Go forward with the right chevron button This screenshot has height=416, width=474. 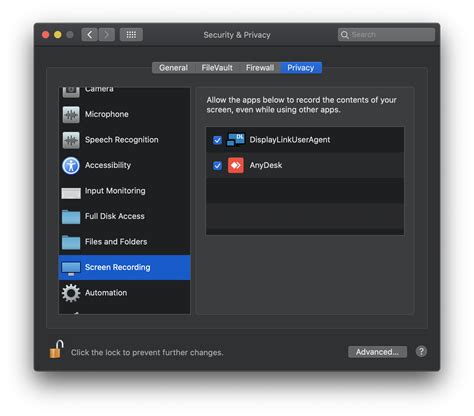click(107, 35)
